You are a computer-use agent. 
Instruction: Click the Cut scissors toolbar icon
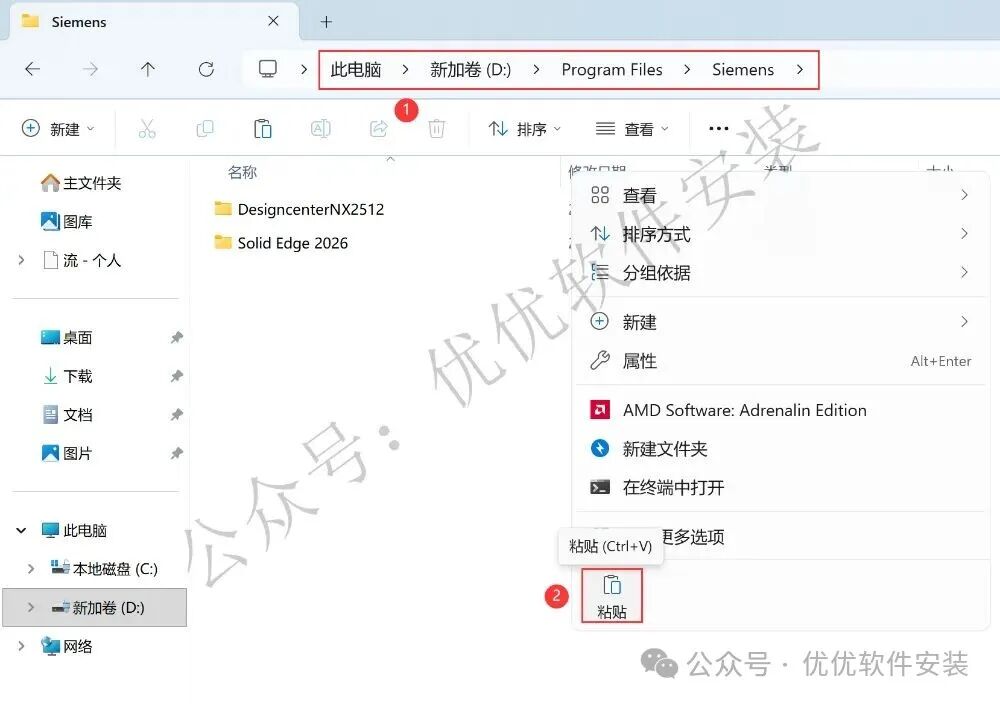(147, 129)
